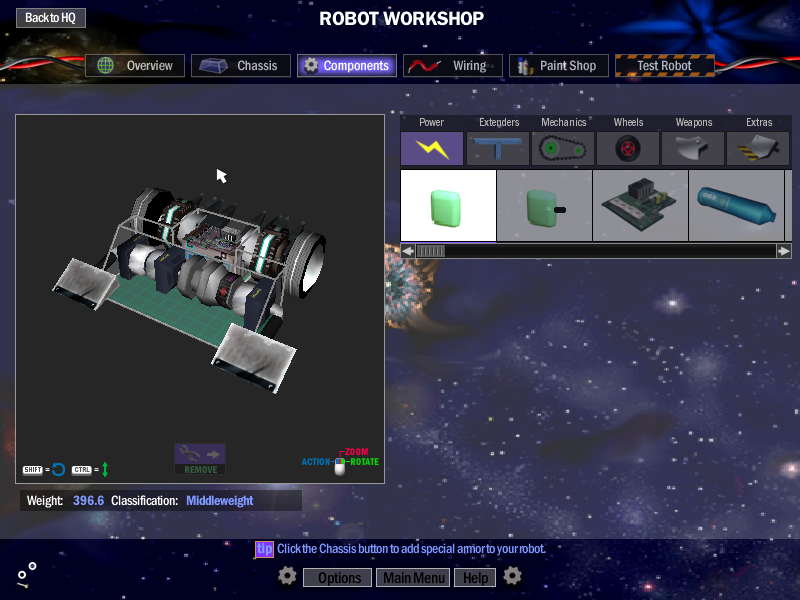Screen dimensions: 800x600
Task: Click the Remove component pliers button
Action: [200, 459]
